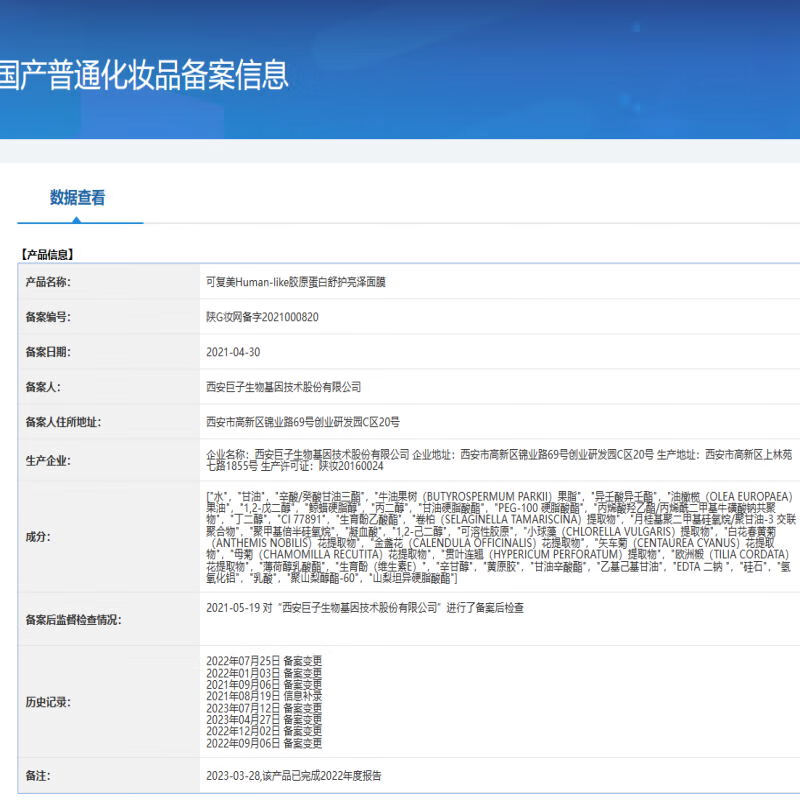
Task: Click the filing number 陕G妆网备字2021000820
Action: (x=262, y=318)
